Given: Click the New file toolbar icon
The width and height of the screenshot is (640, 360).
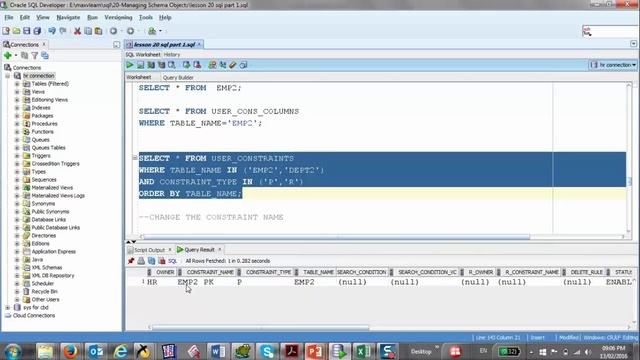Looking at the screenshot, I should click(6, 31).
